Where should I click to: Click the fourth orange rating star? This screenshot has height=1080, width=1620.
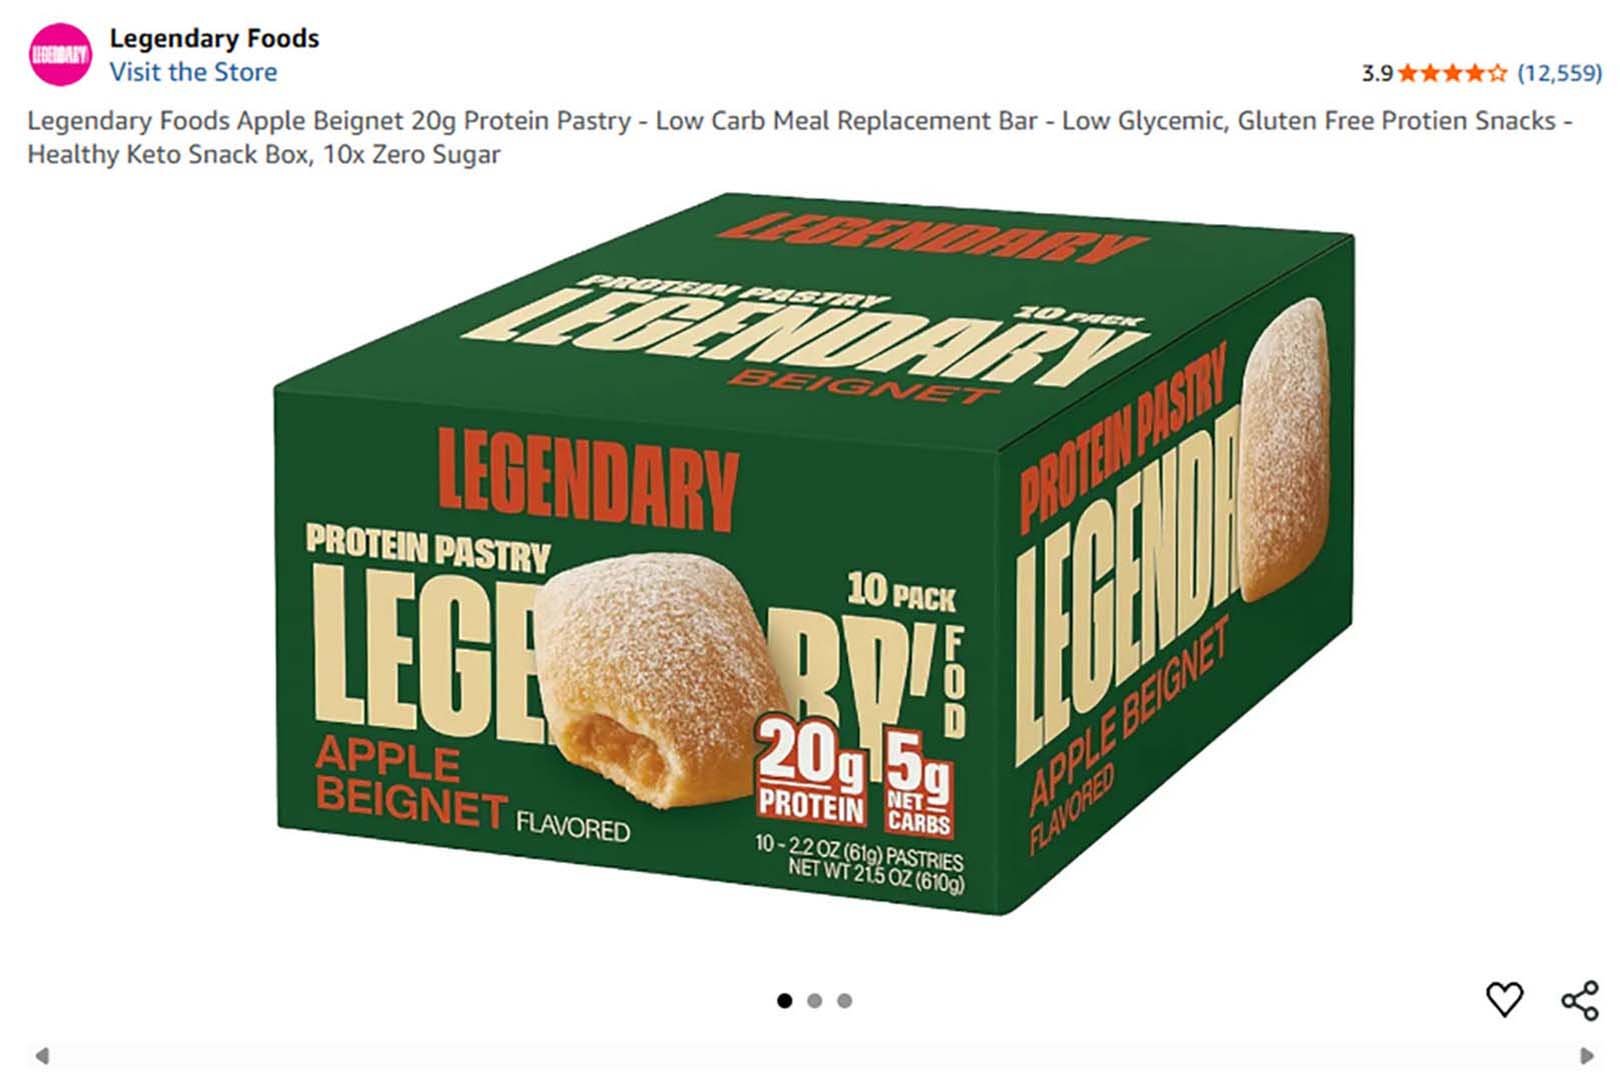pos(1474,72)
